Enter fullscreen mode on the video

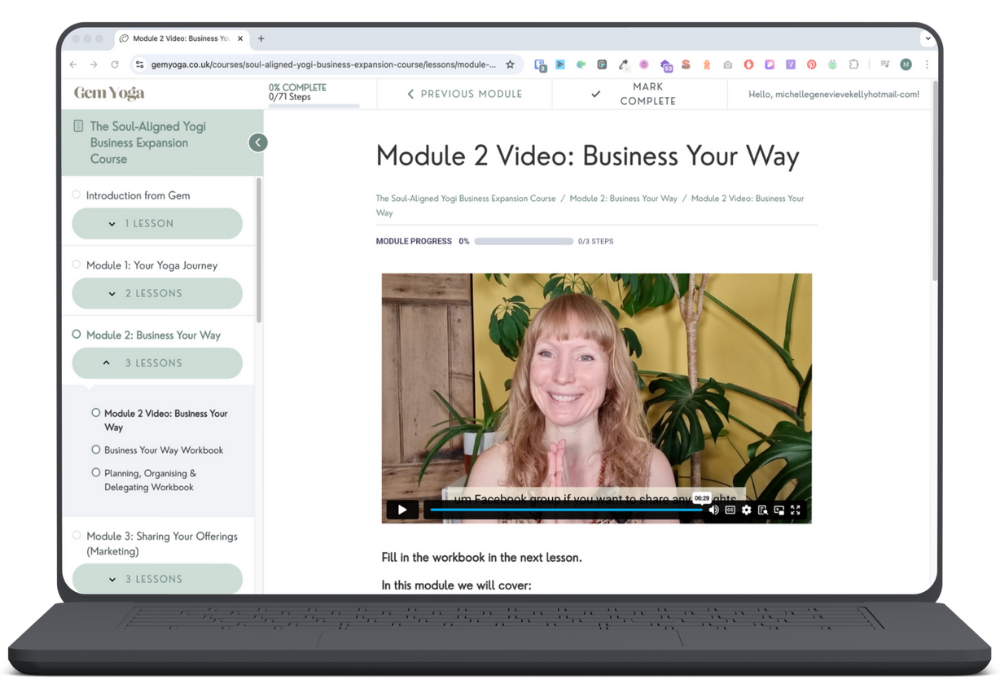click(796, 510)
